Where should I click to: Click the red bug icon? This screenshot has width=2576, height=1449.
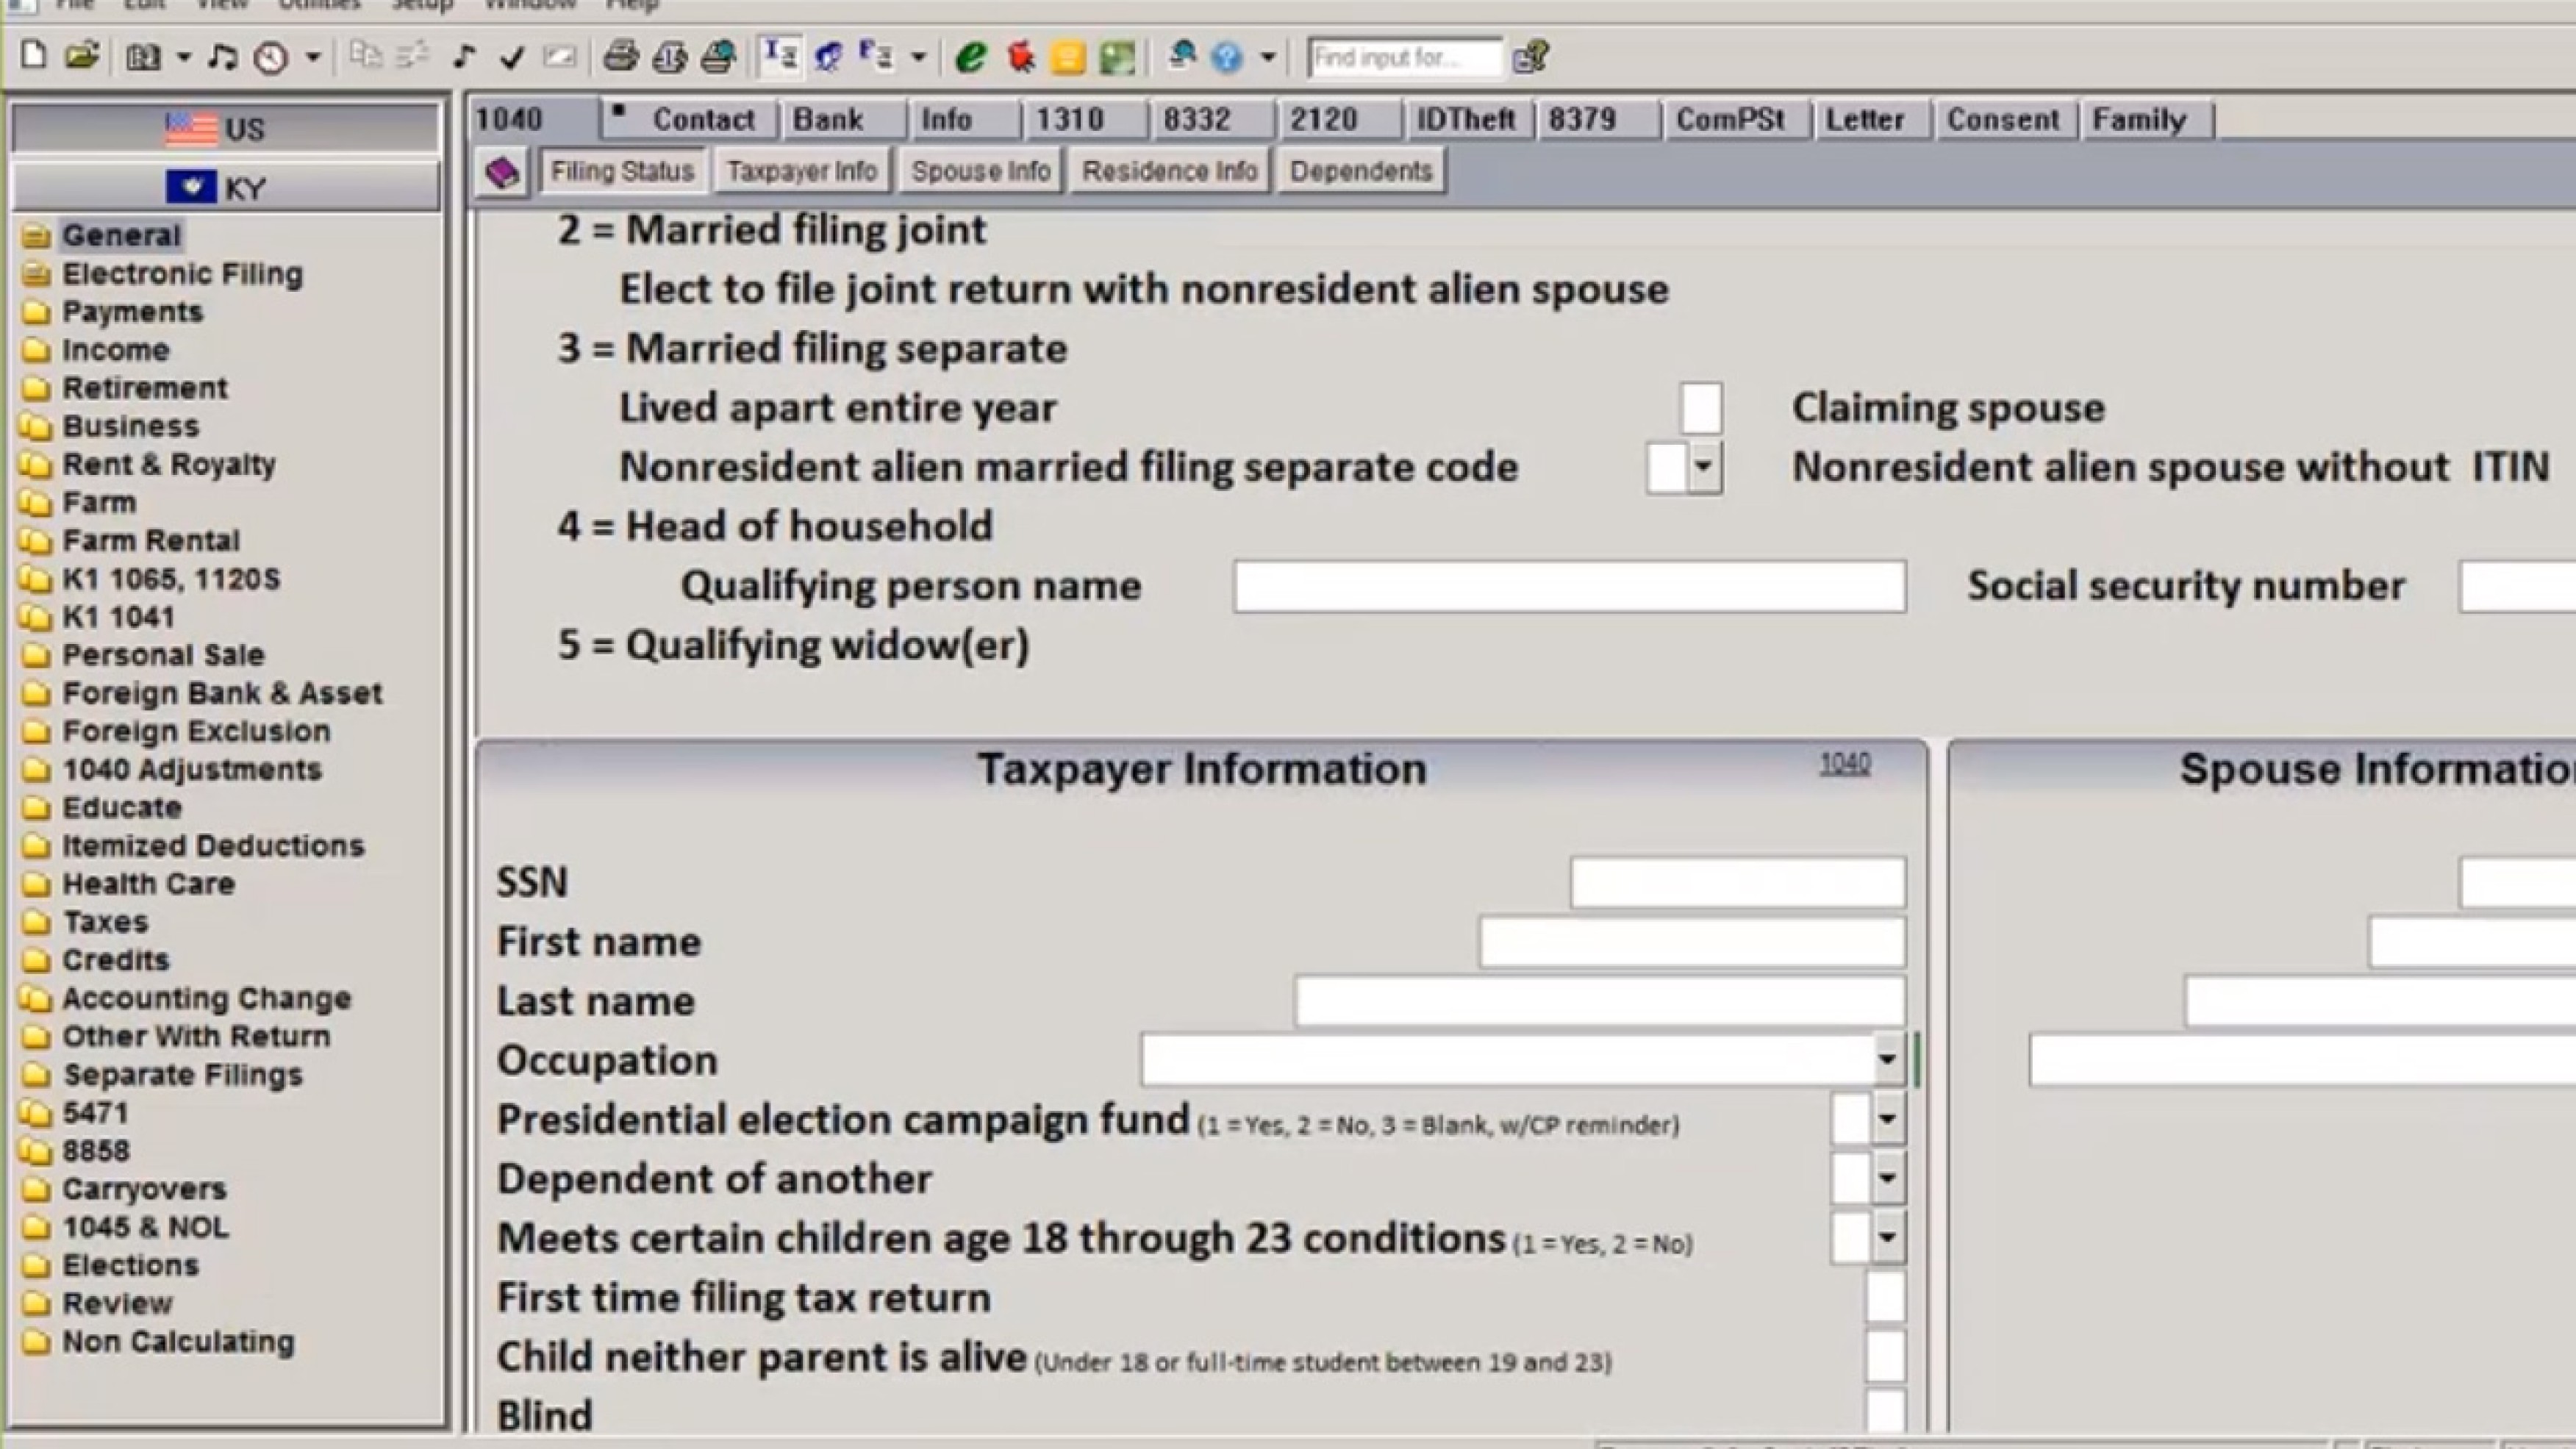1020,57
